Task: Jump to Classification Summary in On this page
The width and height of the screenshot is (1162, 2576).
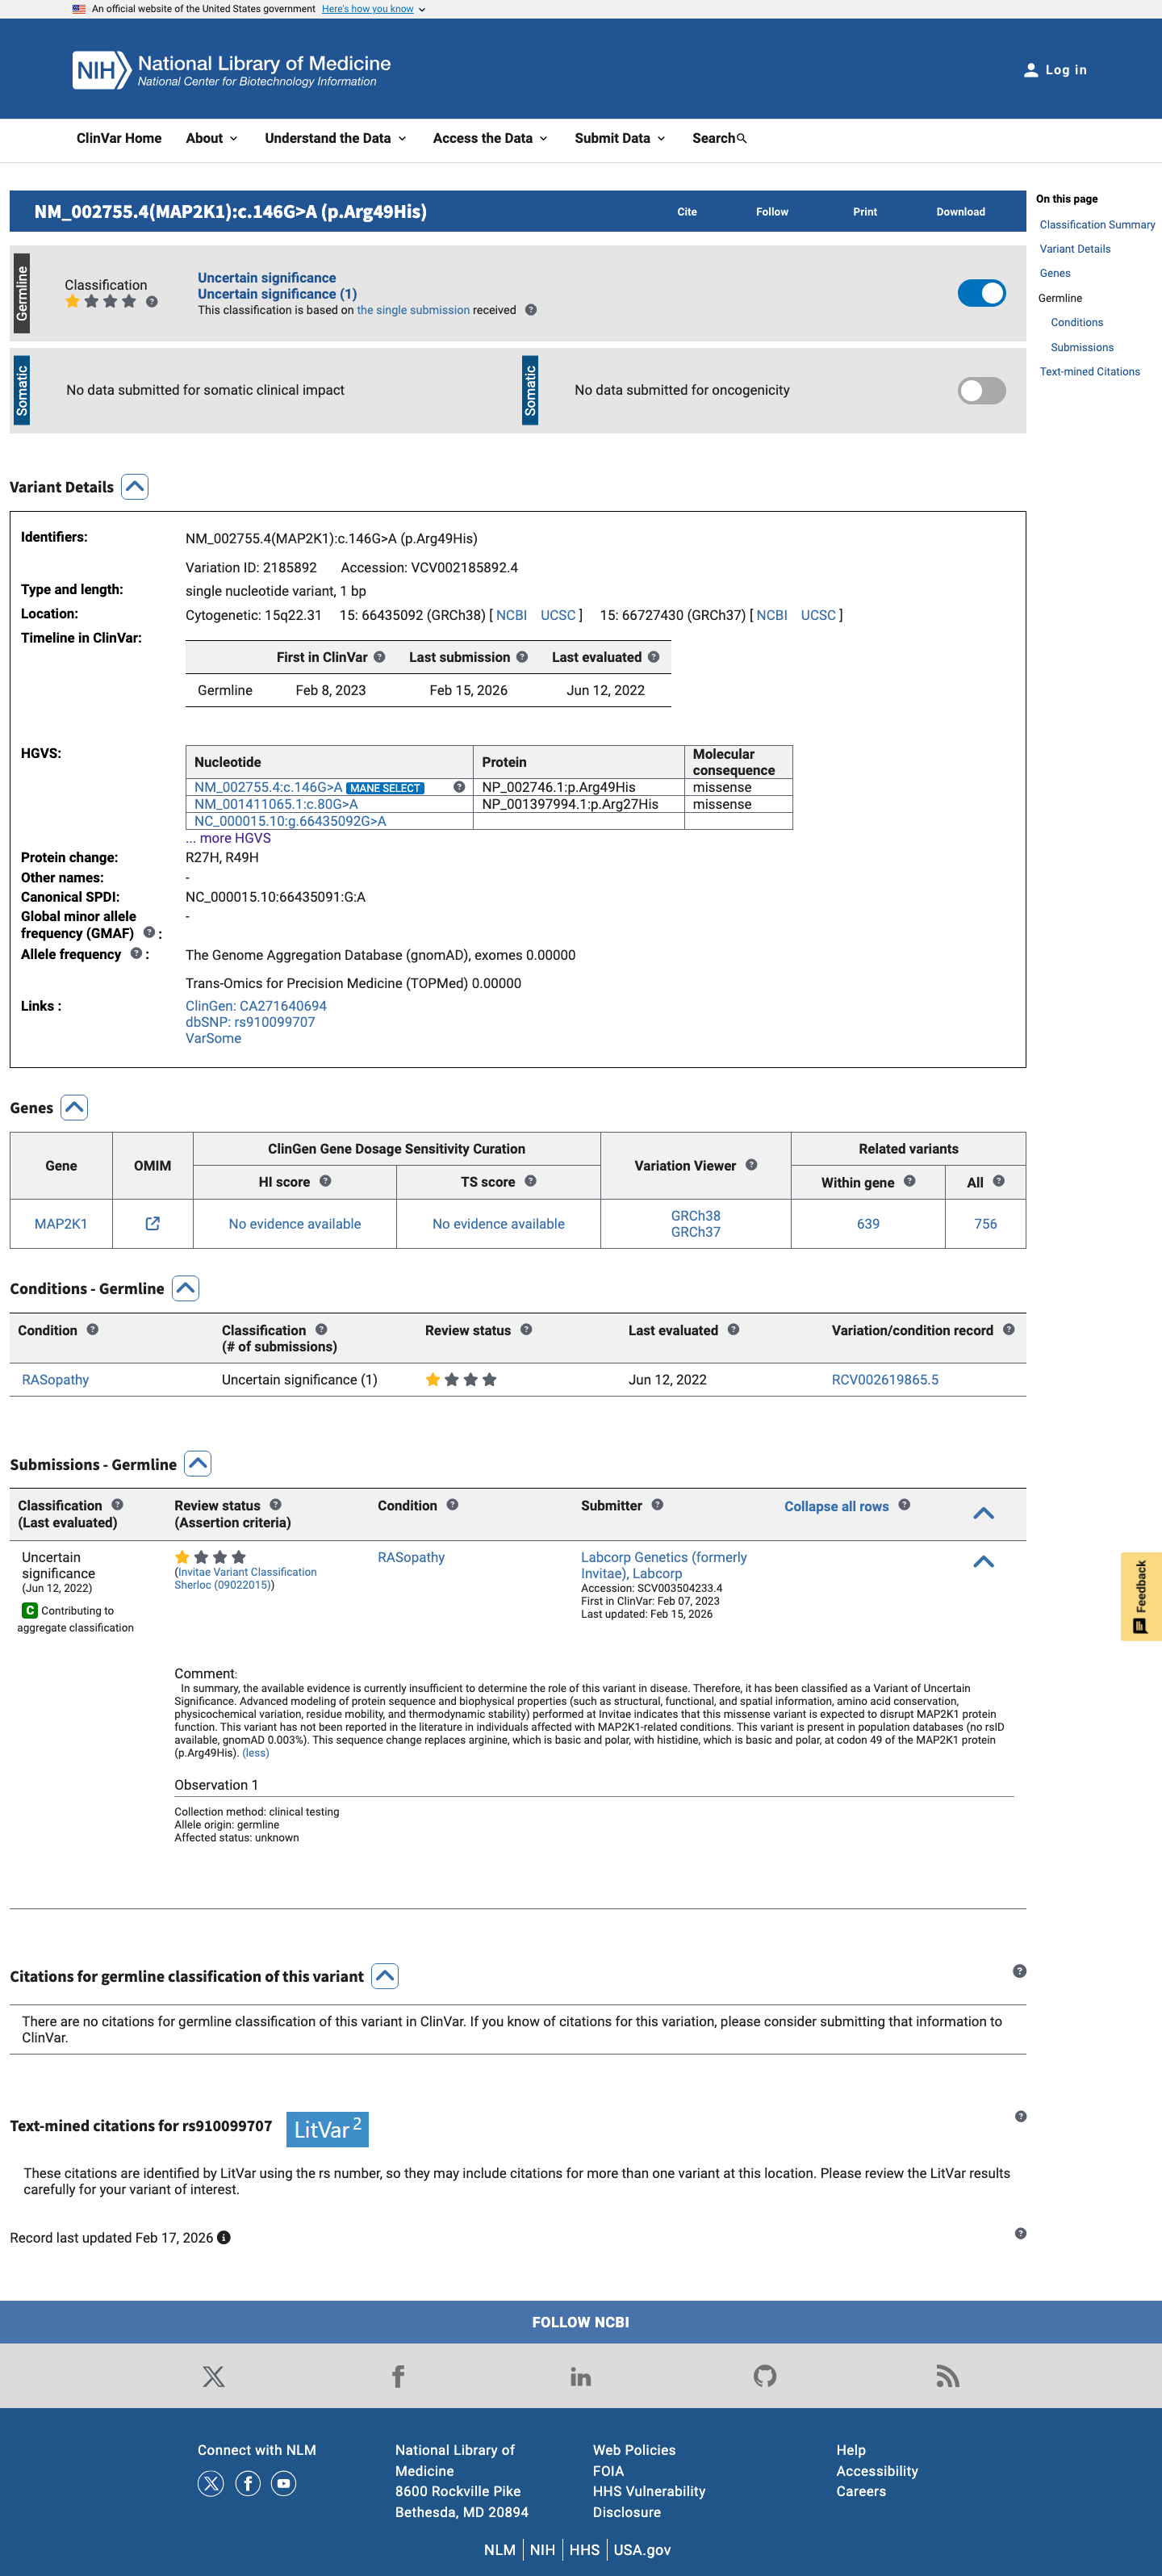Action: pyautogui.click(x=1097, y=225)
